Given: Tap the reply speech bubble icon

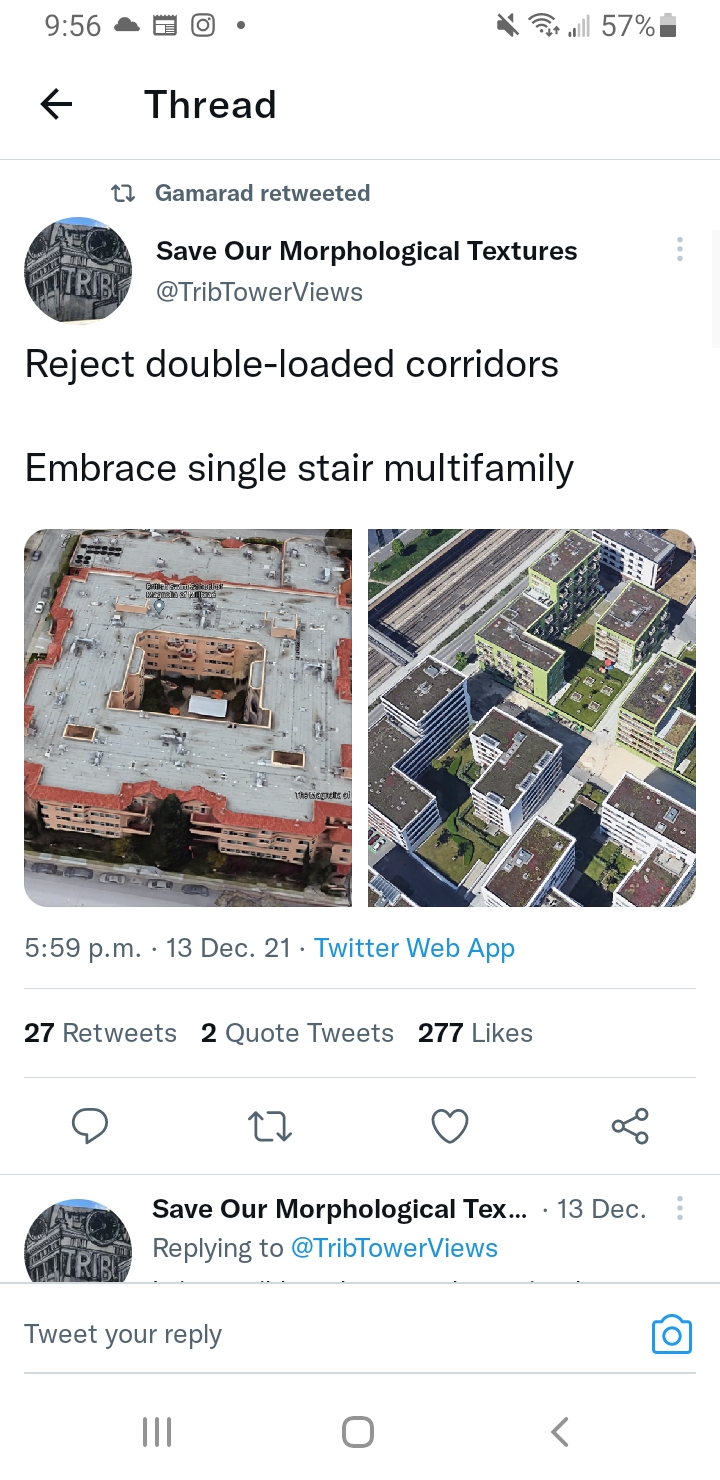Looking at the screenshot, I should pos(90,1126).
